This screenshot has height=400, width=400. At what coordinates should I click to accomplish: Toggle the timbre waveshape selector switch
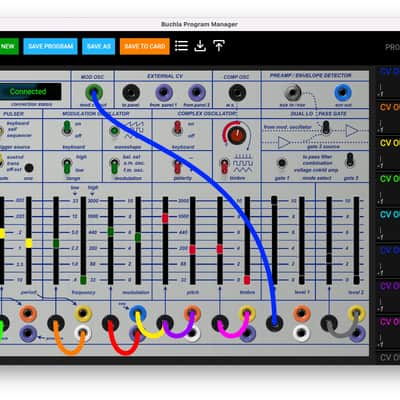point(224,166)
